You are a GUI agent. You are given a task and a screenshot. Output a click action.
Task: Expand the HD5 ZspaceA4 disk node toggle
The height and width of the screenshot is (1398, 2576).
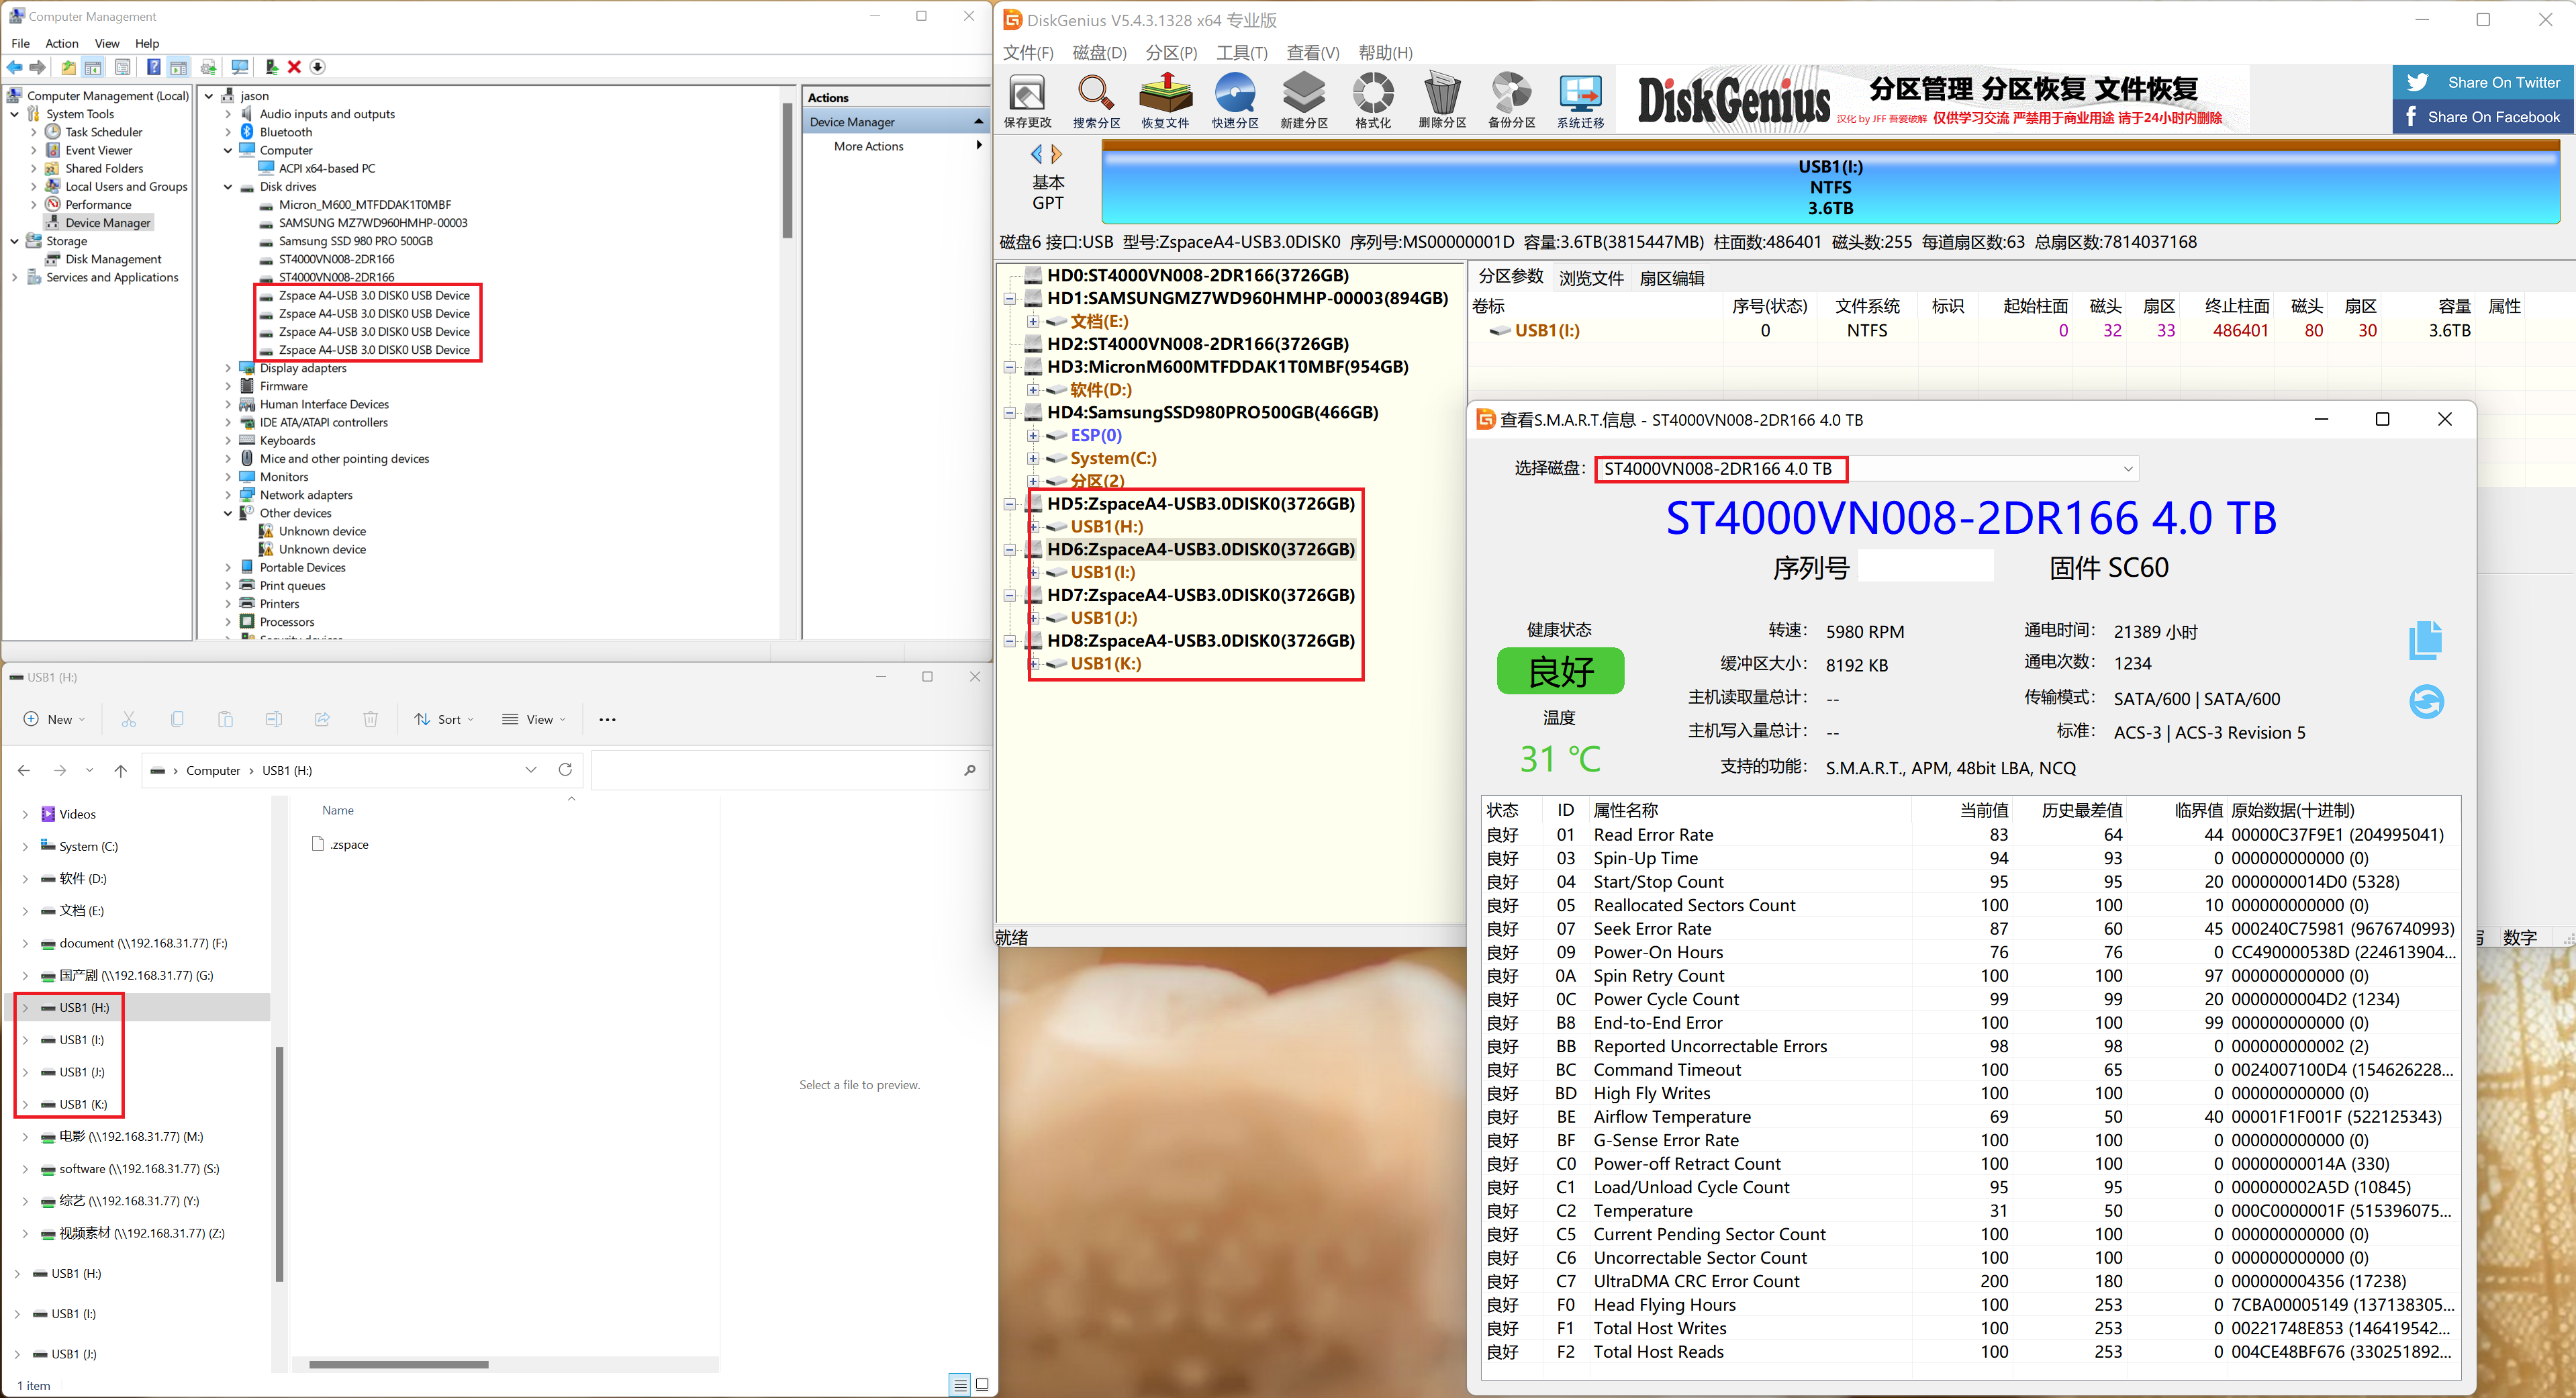point(1010,504)
